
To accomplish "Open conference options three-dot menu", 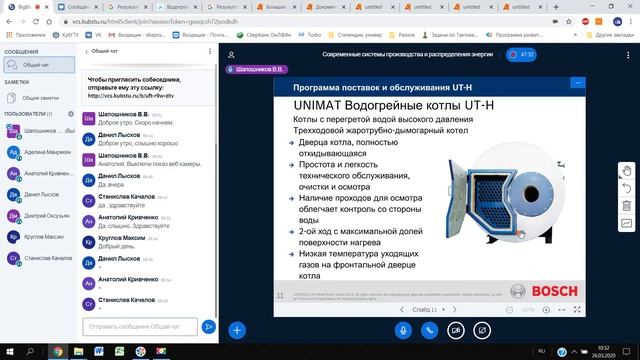I will click(x=628, y=55).
